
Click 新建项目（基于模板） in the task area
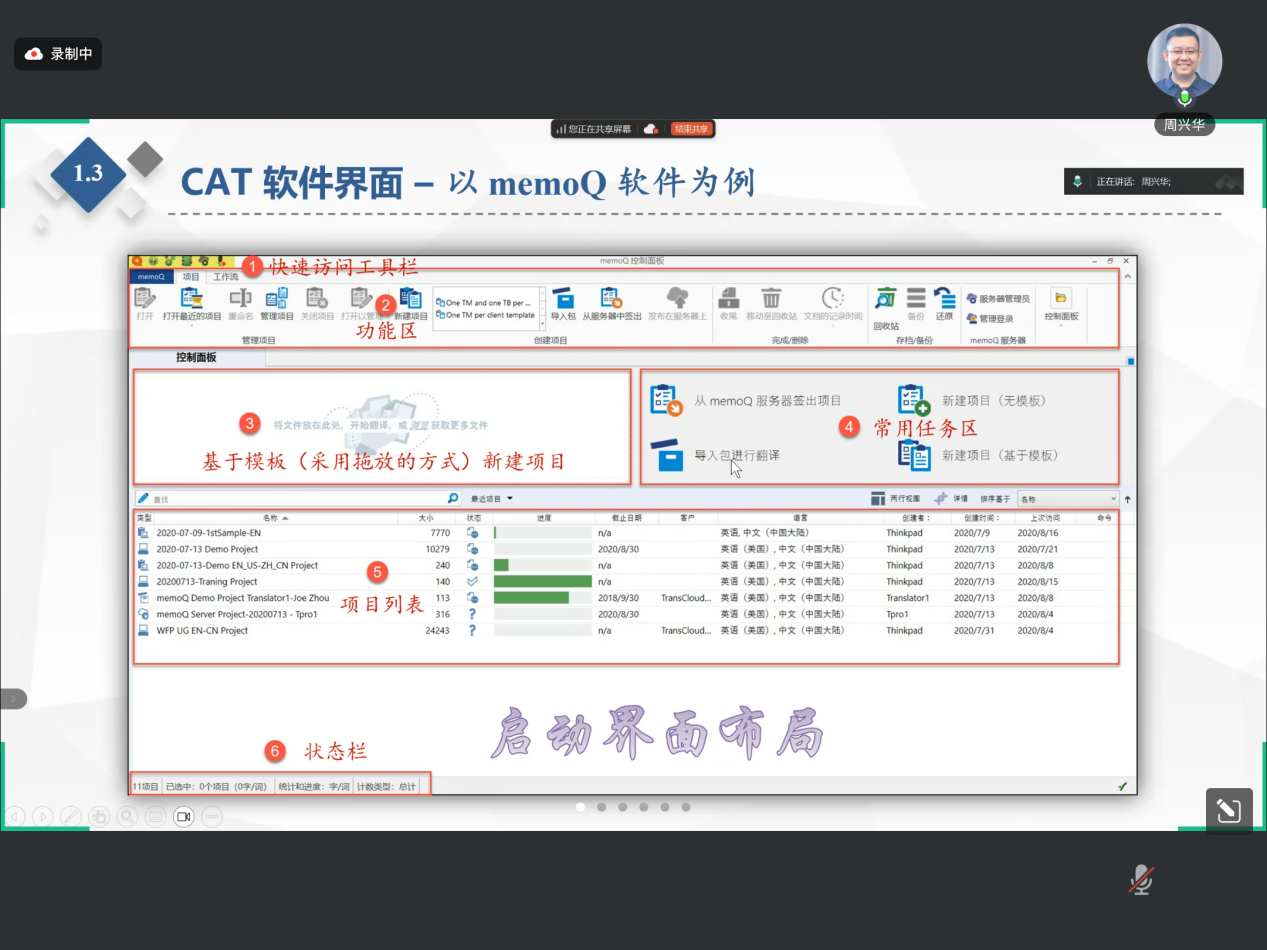tap(998, 455)
